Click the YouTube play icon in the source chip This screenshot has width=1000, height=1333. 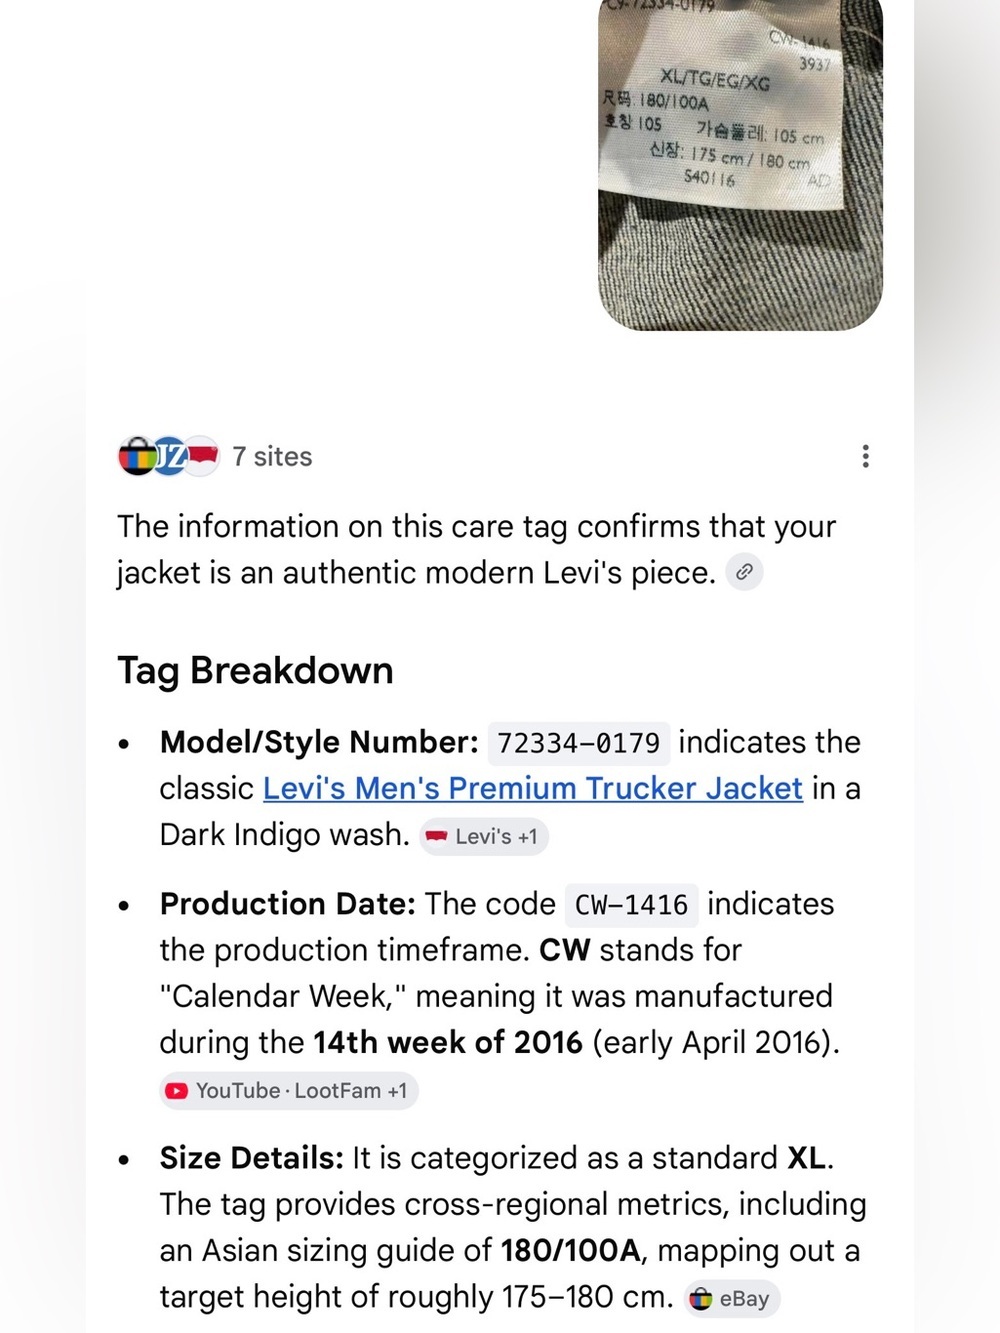177,1091
